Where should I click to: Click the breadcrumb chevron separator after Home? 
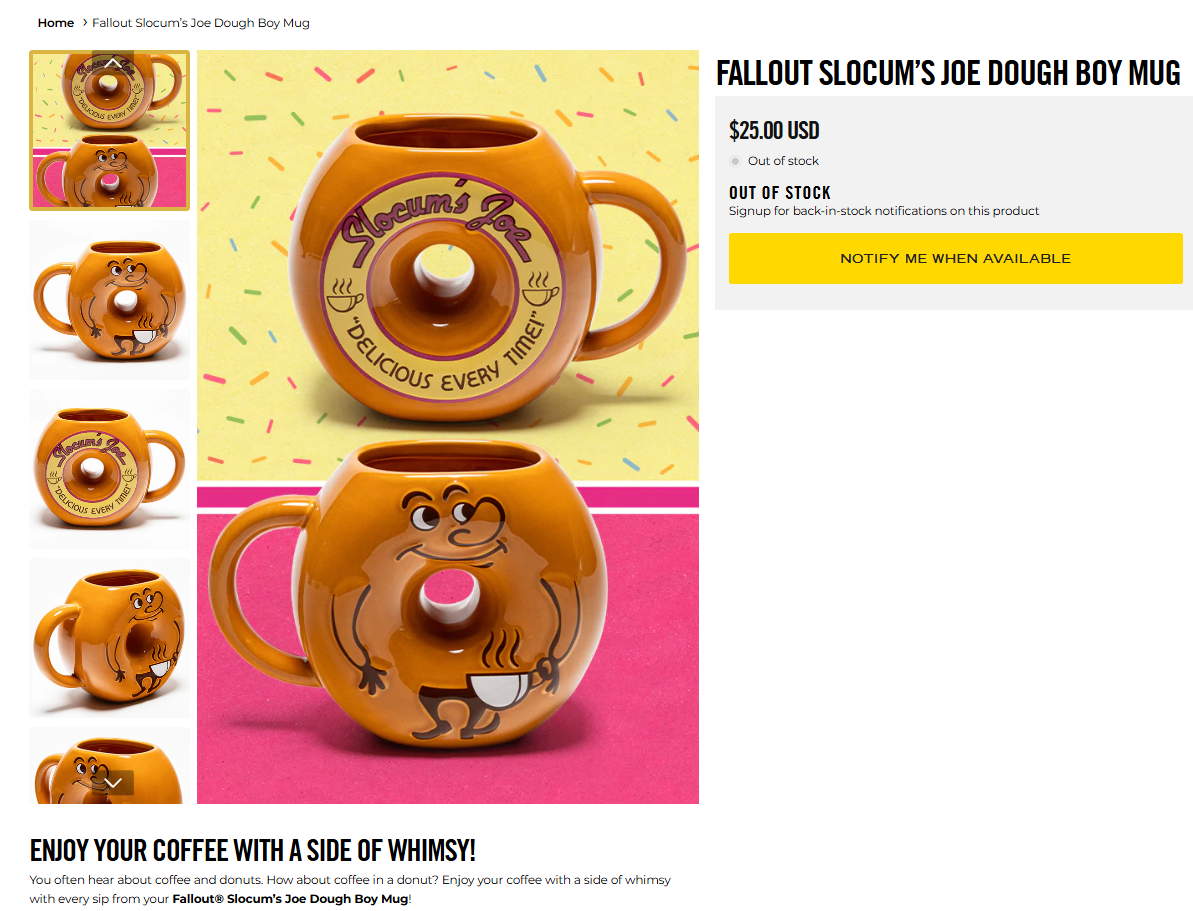coord(84,23)
